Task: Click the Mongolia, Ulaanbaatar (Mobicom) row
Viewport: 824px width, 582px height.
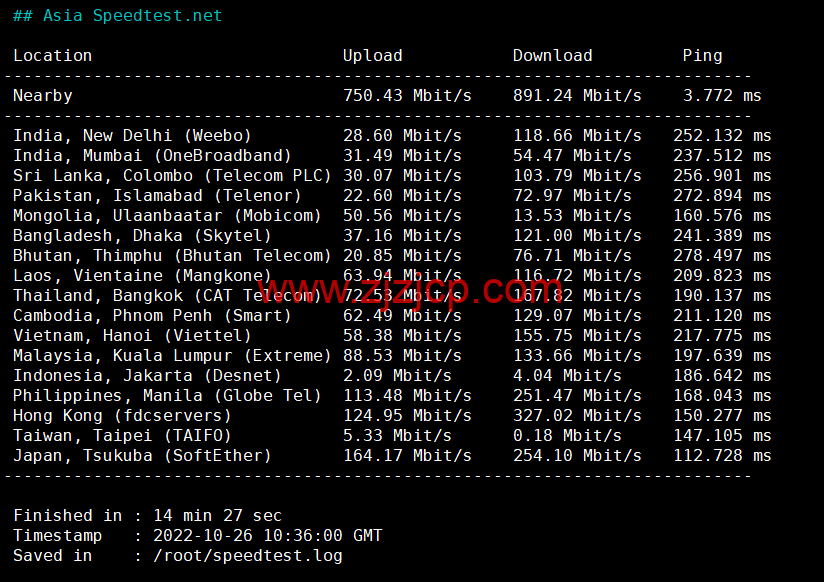Action: click(x=167, y=216)
